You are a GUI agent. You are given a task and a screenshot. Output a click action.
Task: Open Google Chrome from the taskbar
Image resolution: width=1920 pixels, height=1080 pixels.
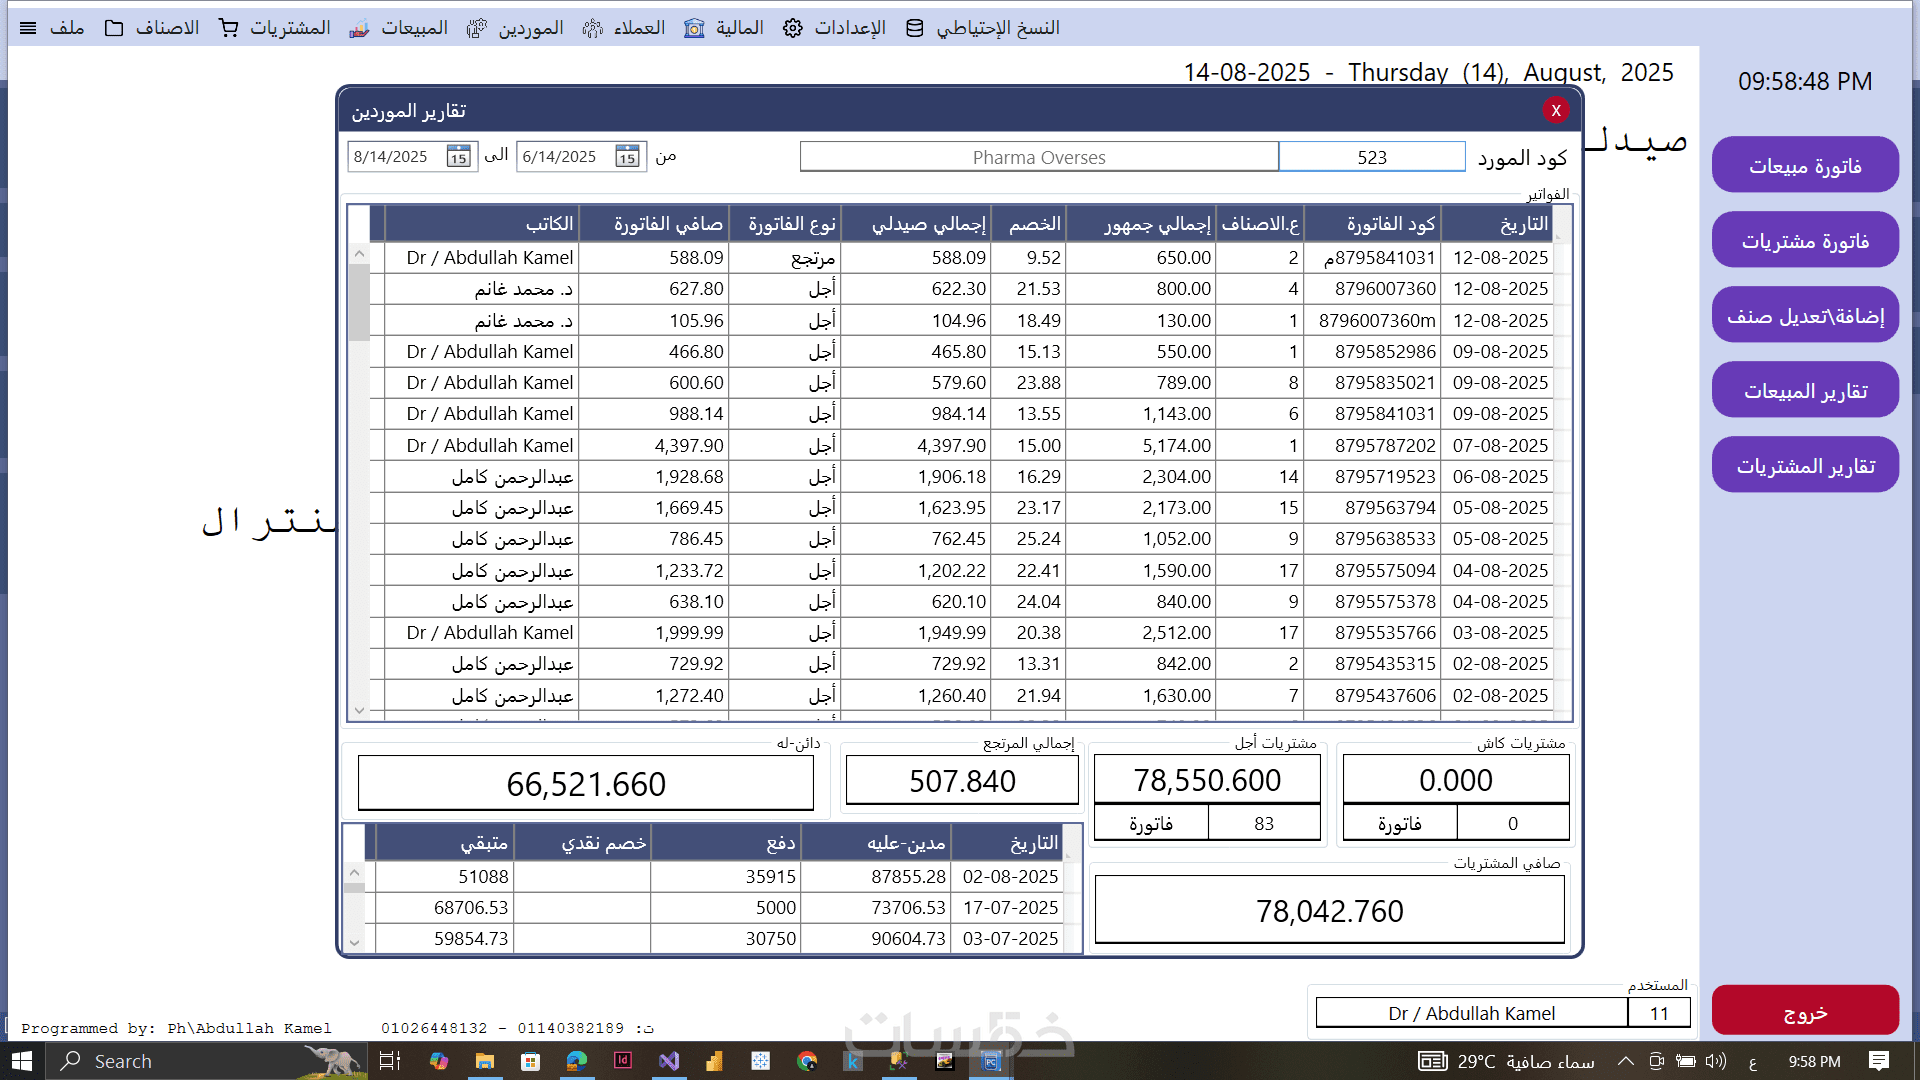click(807, 1061)
